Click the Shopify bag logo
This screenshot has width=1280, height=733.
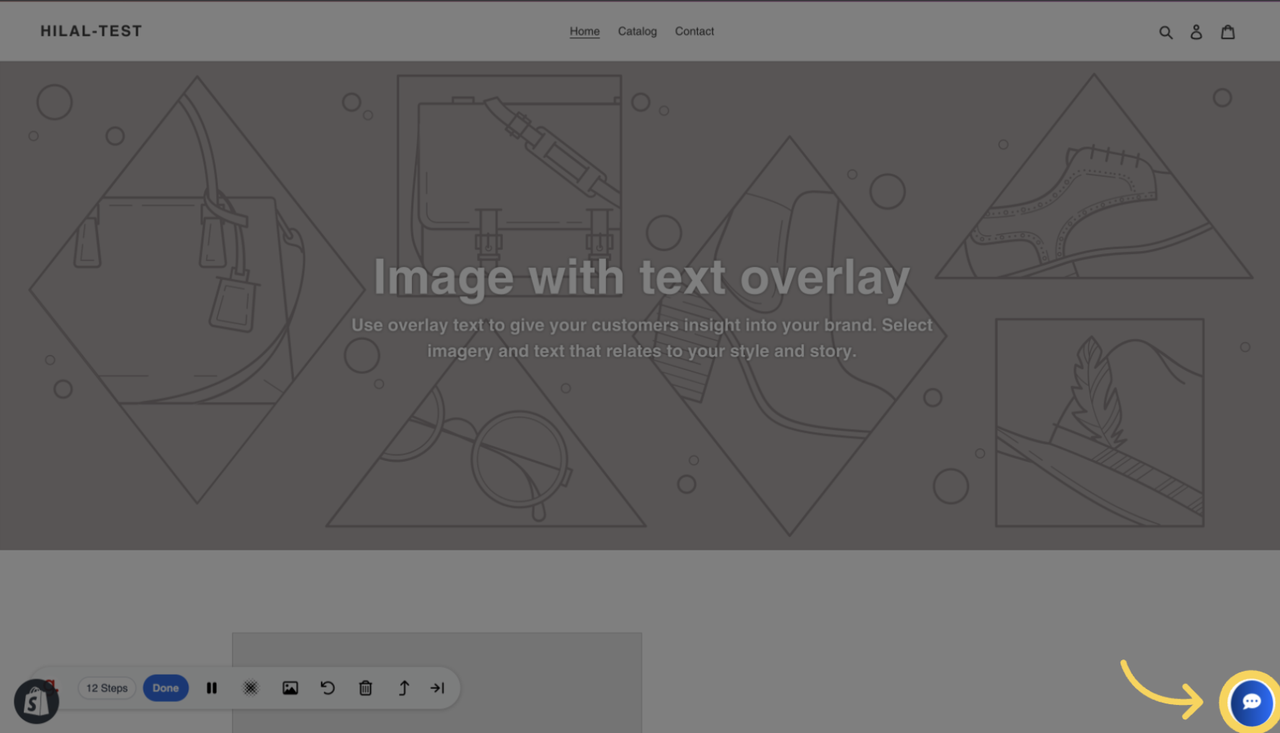pos(36,701)
